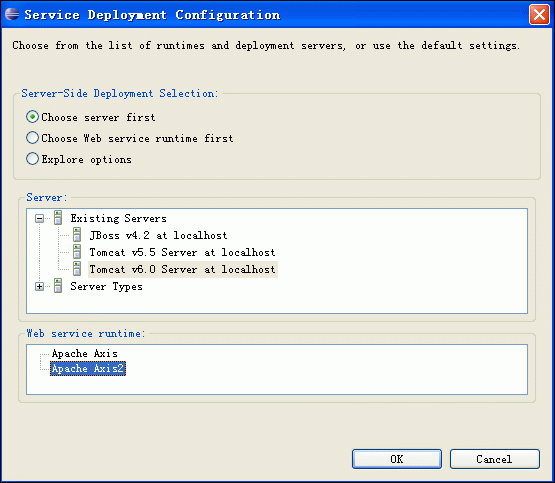Click the JBoss v4.2 server icon

click(x=77, y=235)
